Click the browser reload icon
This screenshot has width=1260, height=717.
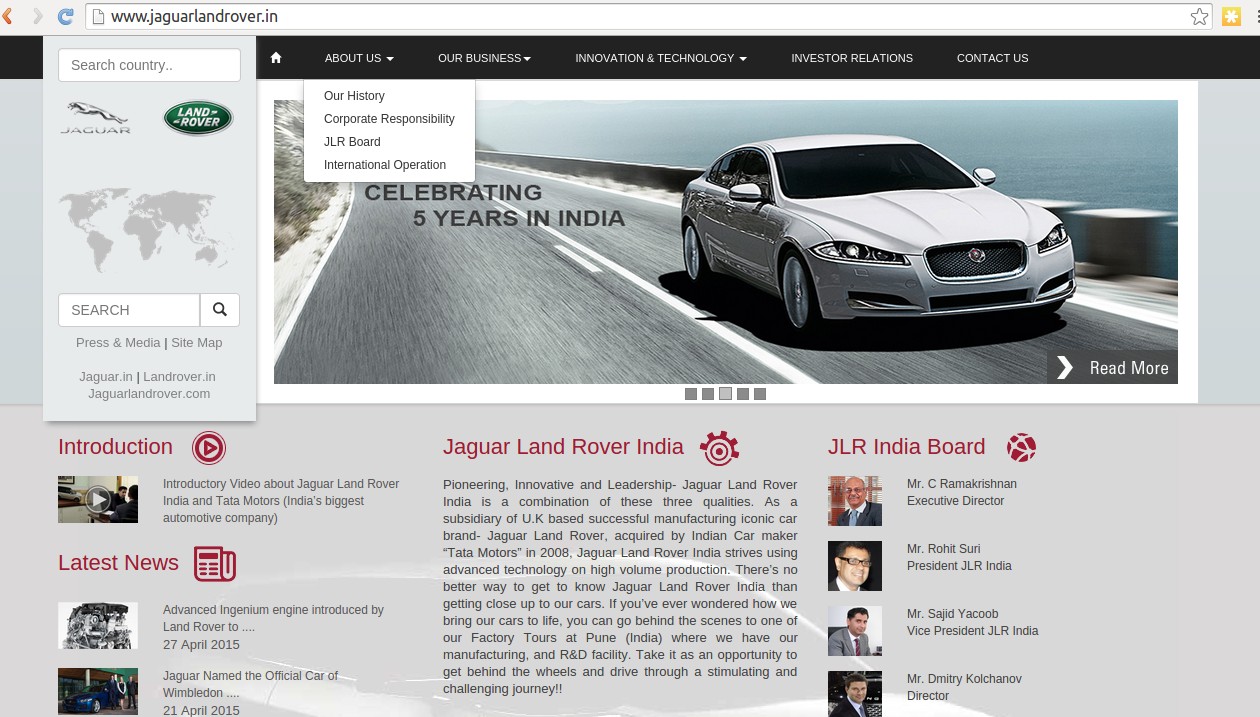pos(66,16)
